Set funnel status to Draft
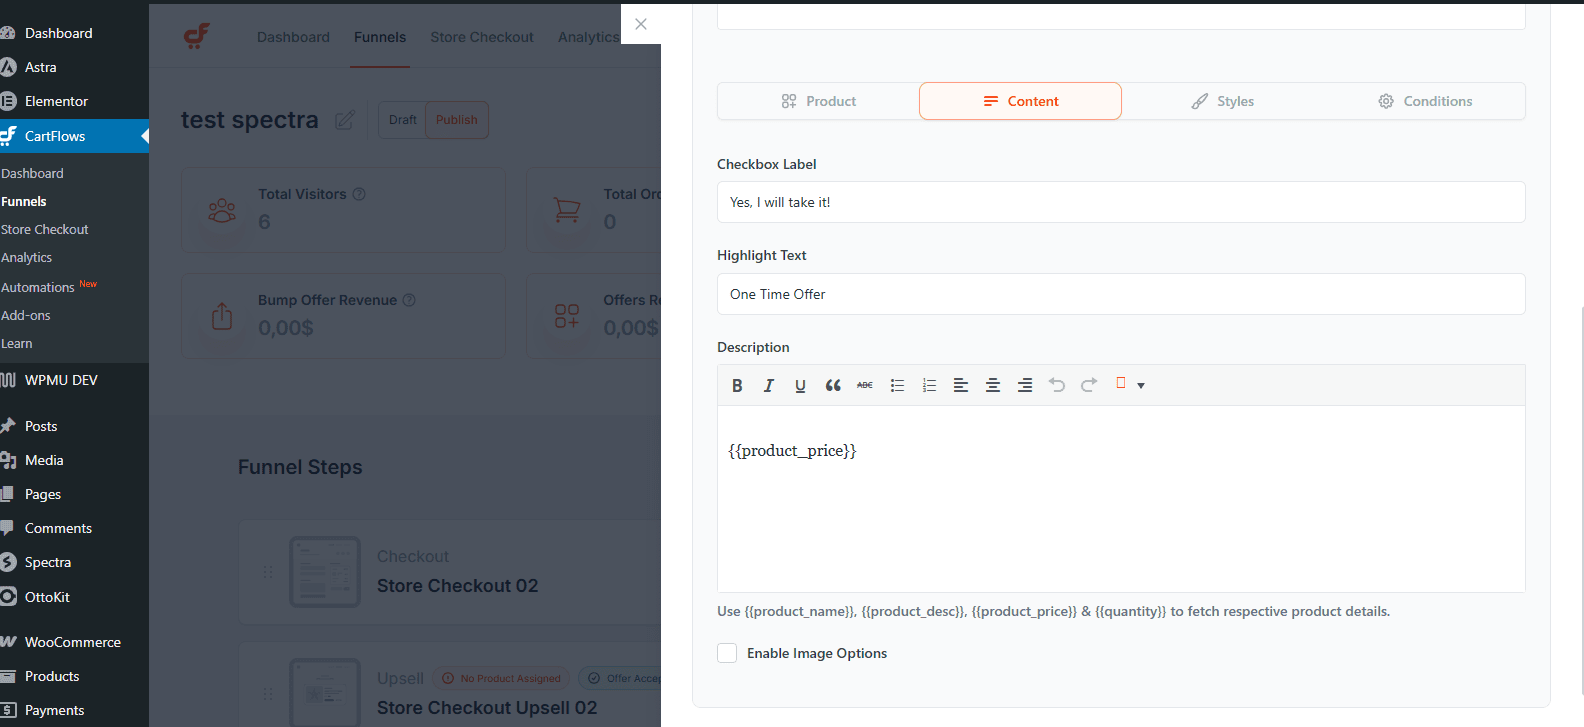1584x727 pixels. [402, 120]
